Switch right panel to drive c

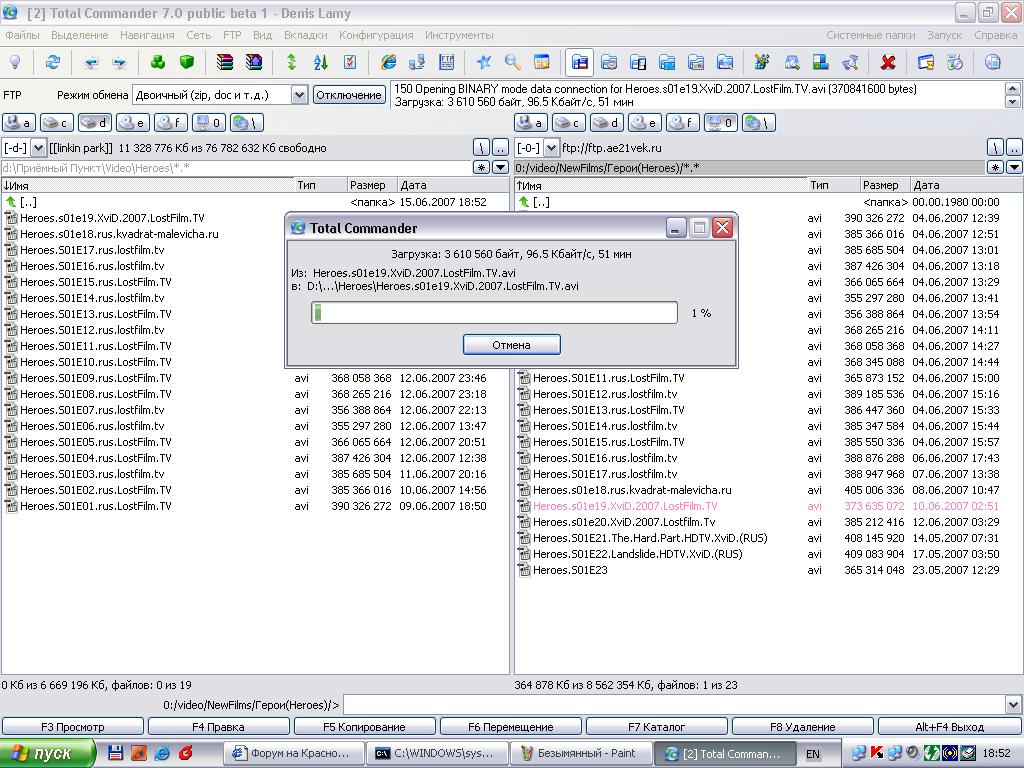(x=569, y=122)
